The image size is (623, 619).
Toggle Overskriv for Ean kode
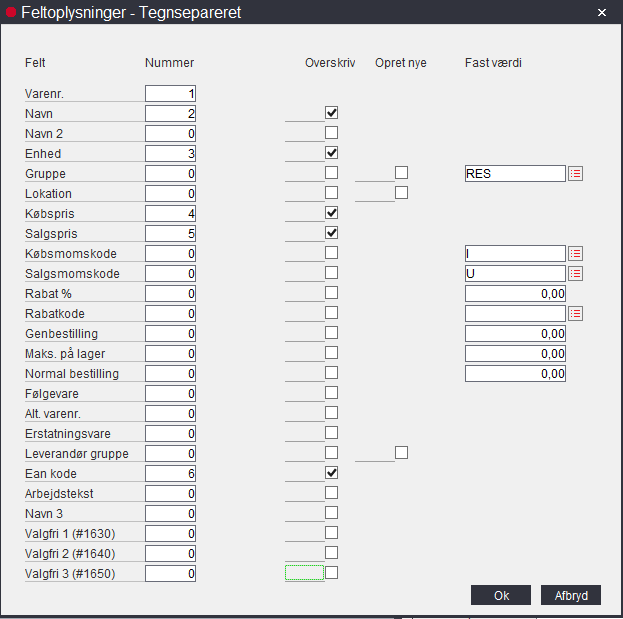point(331,473)
